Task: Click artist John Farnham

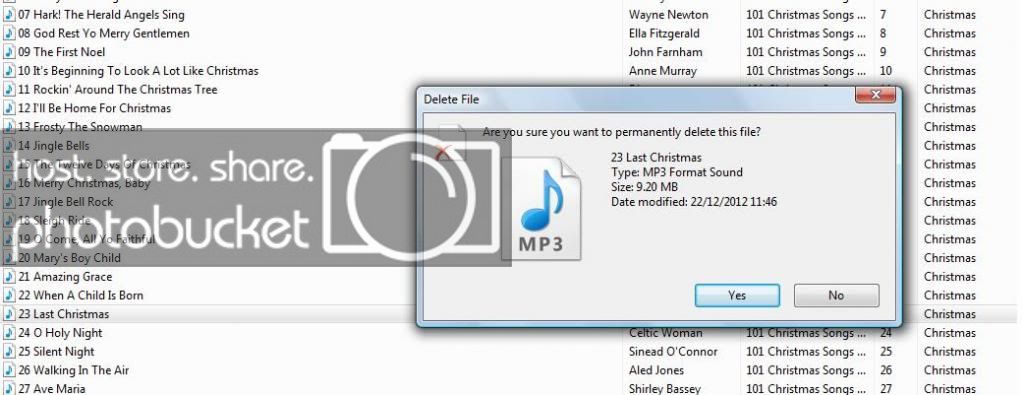Action: tap(665, 52)
